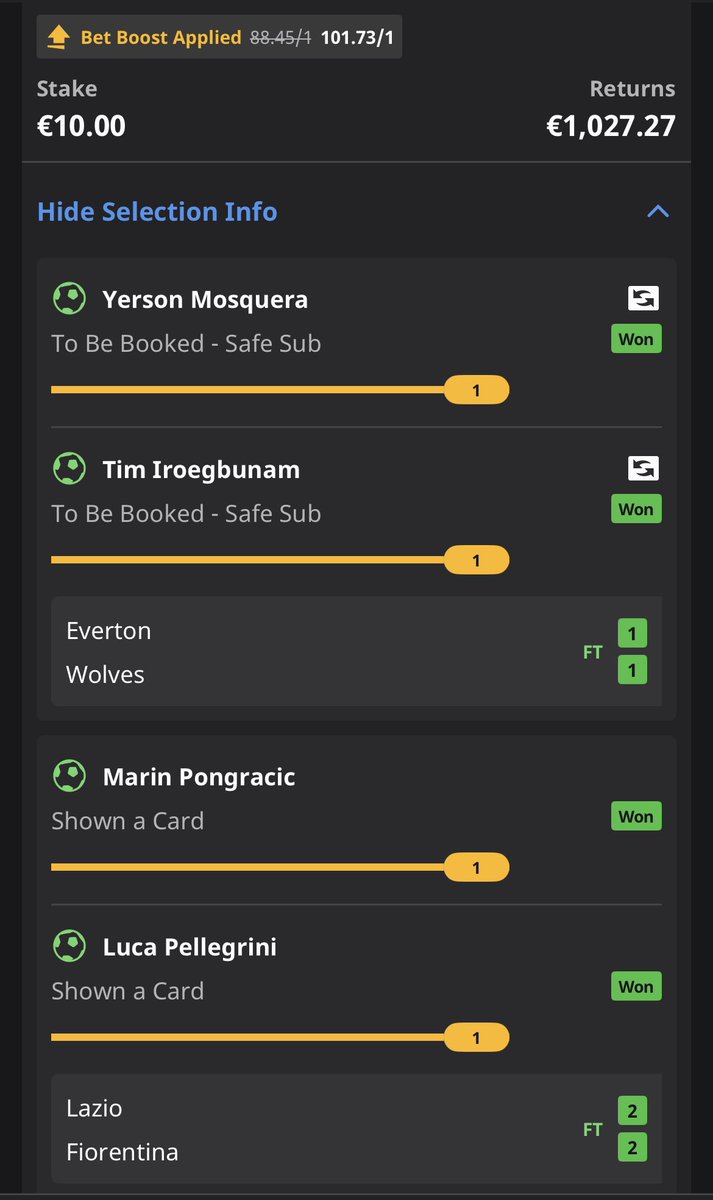Click football icon beside Tim Iroegbunam
Viewport: 713px width, 1200px height.
(69, 468)
